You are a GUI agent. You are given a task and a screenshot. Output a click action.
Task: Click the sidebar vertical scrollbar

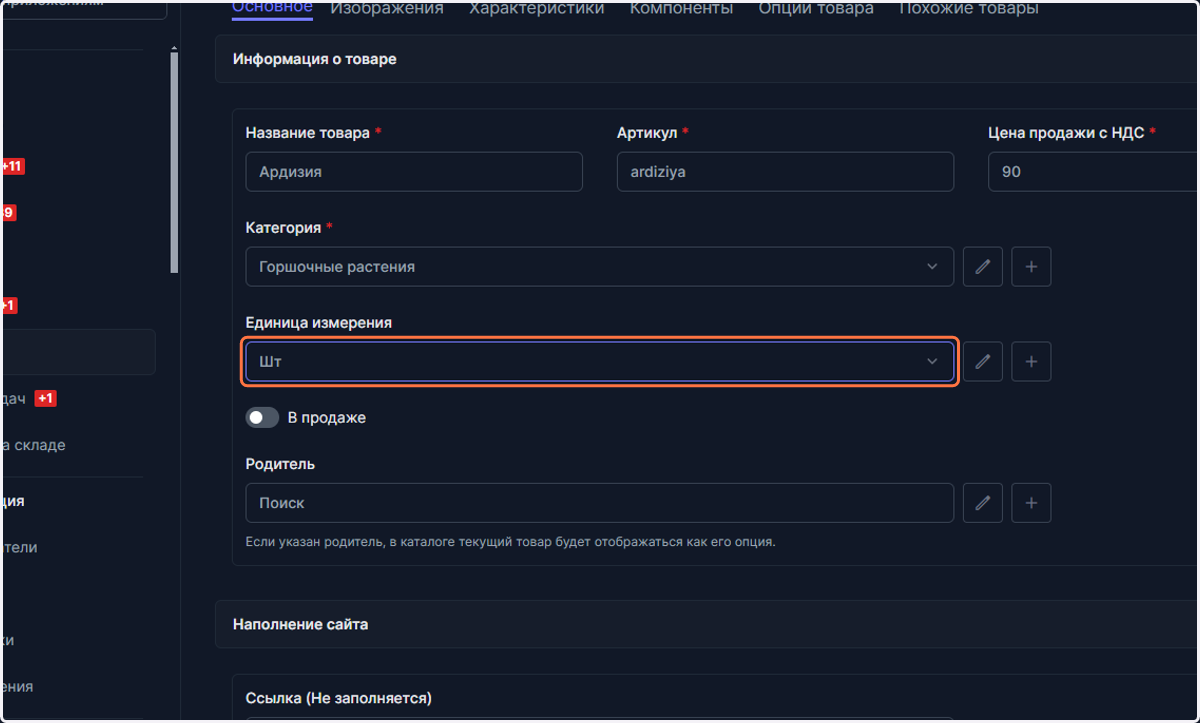coord(174,162)
